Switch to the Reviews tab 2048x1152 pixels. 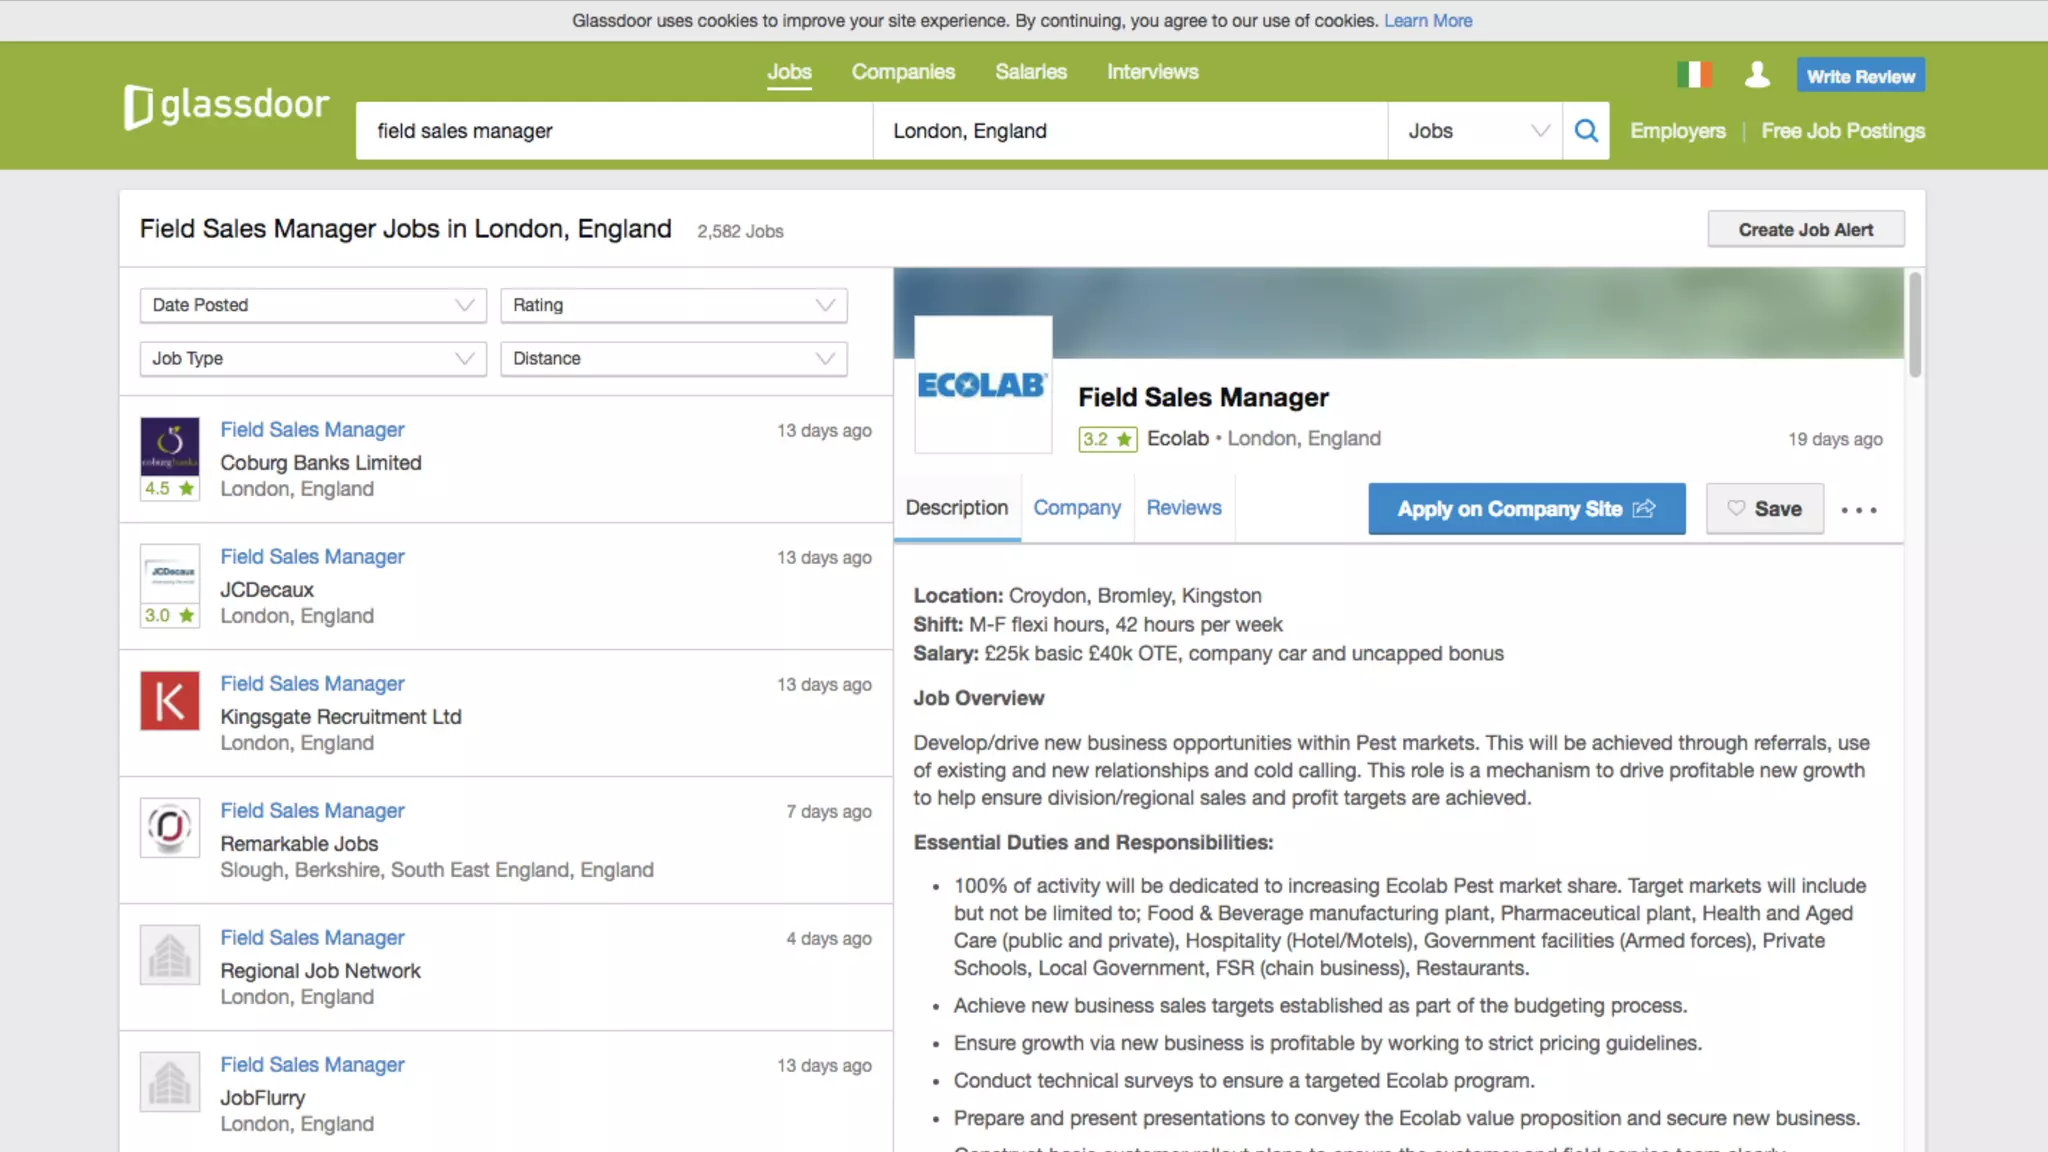(x=1184, y=508)
